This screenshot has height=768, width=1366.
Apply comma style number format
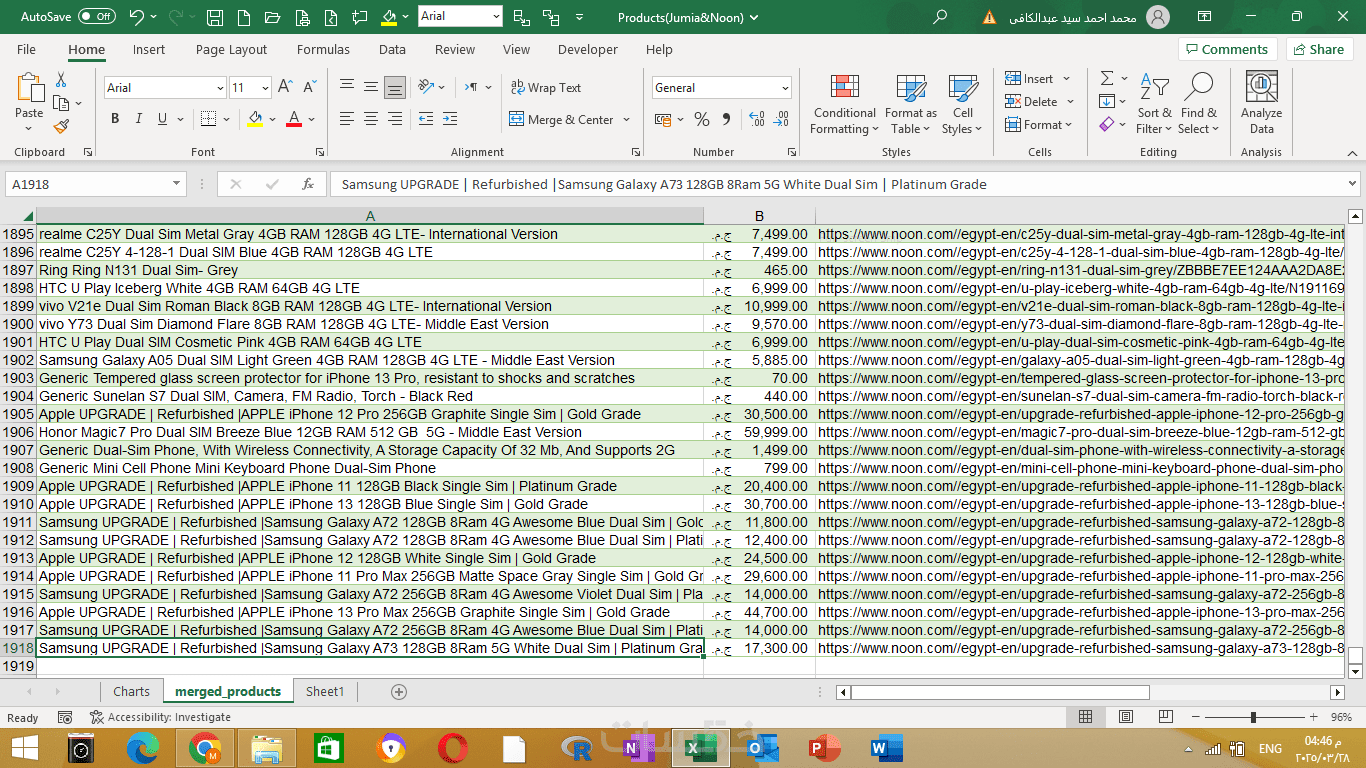pos(727,119)
